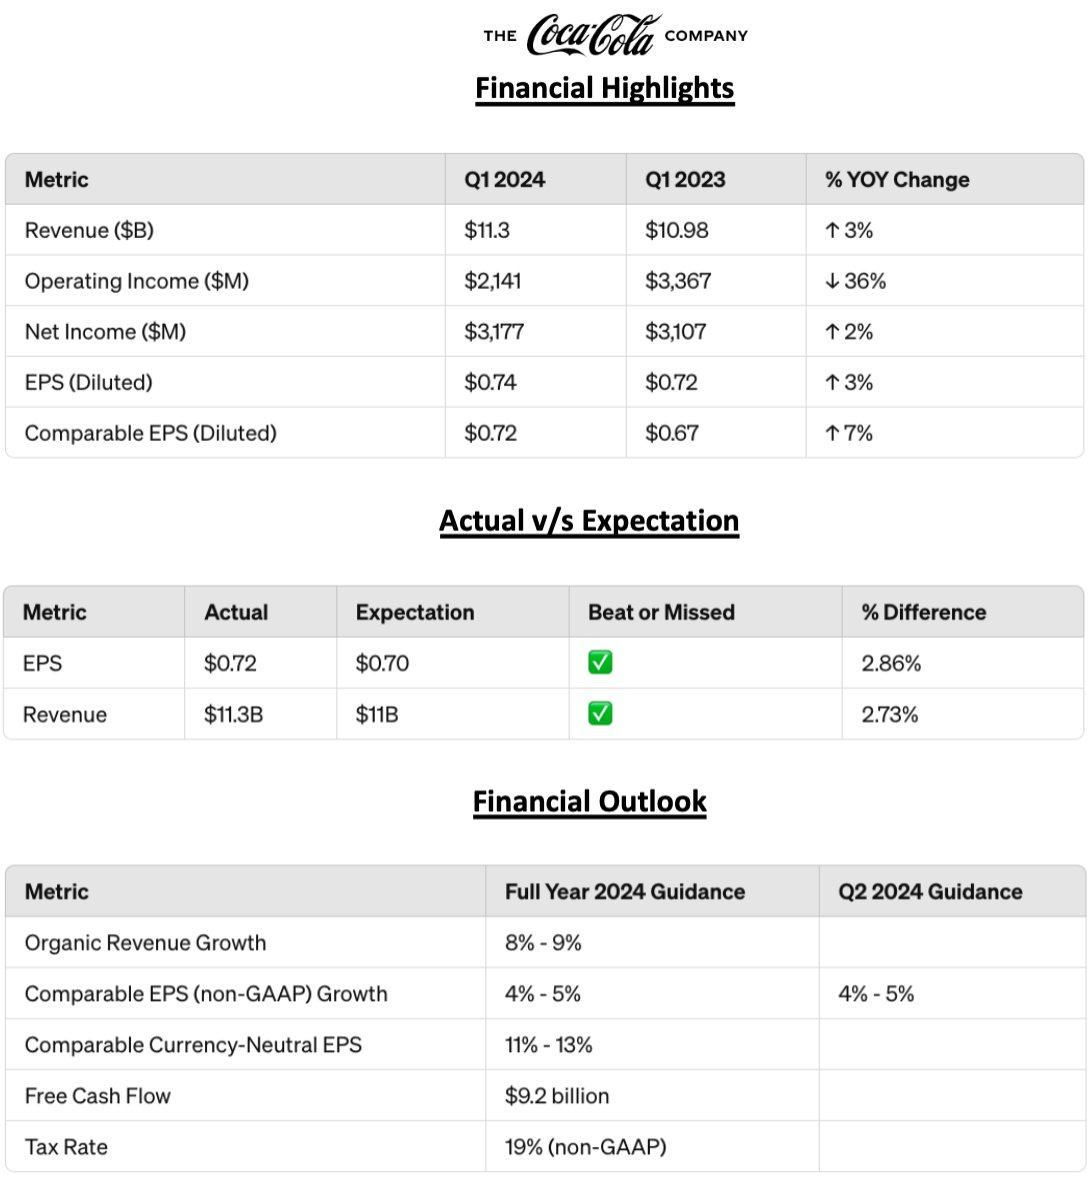1092x1180 pixels.
Task: Click the Q2 2024 Guidance column header
Action: (930, 891)
